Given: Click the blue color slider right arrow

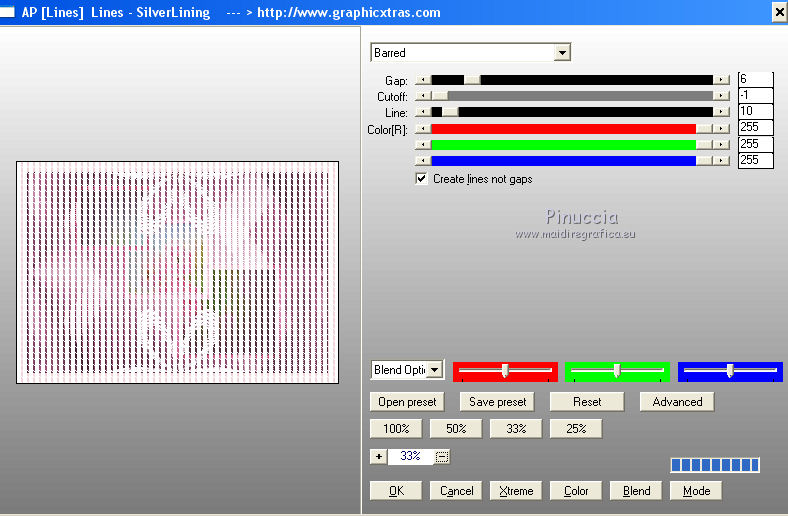Looking at the screenshot, I should pyautogui.click(x=721, y=161).
